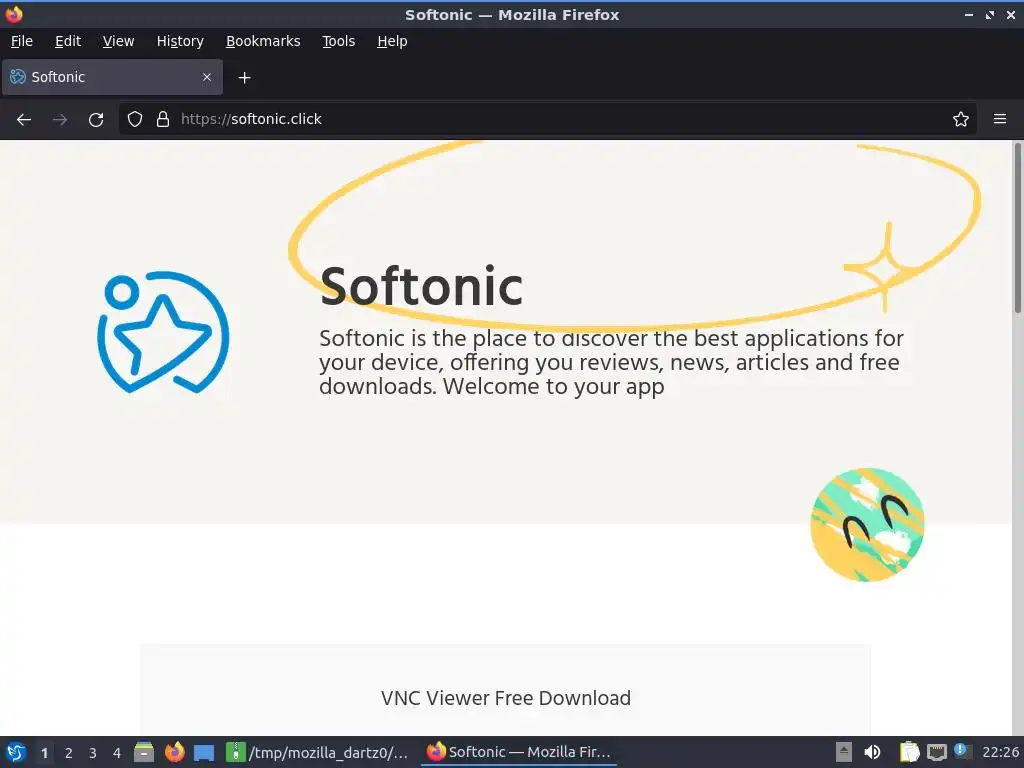Click the Softonic heading text
This screenshot has width=1024, height=768.
point(421,286)
